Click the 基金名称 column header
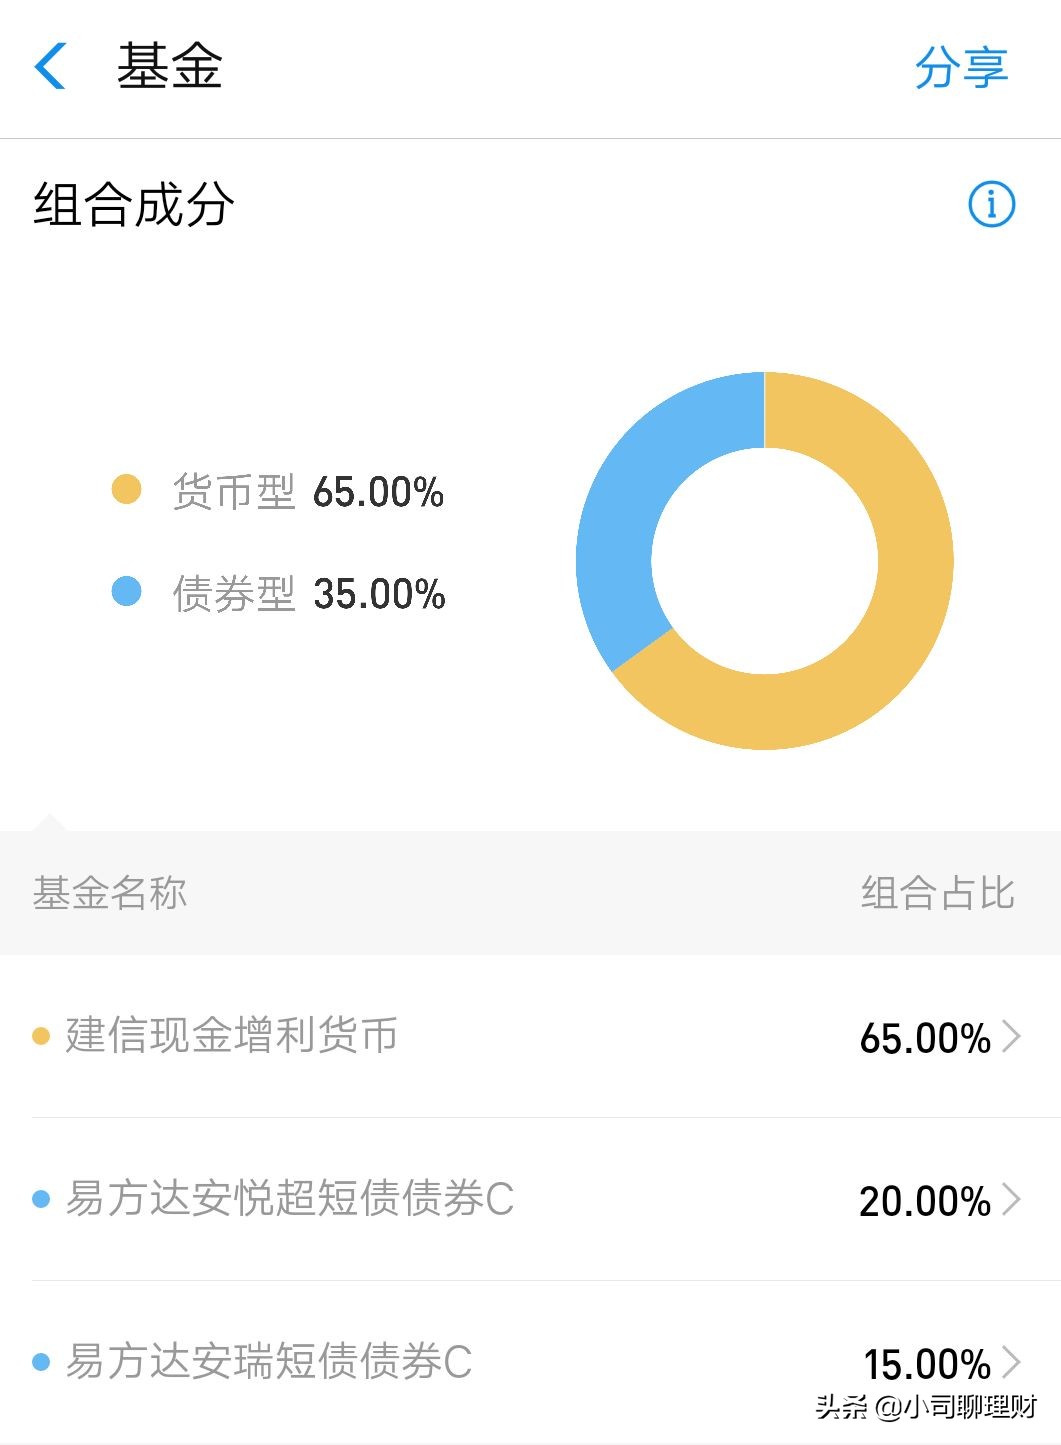The width and height of the screenshot is (1061, 1445). pos(112,892)
